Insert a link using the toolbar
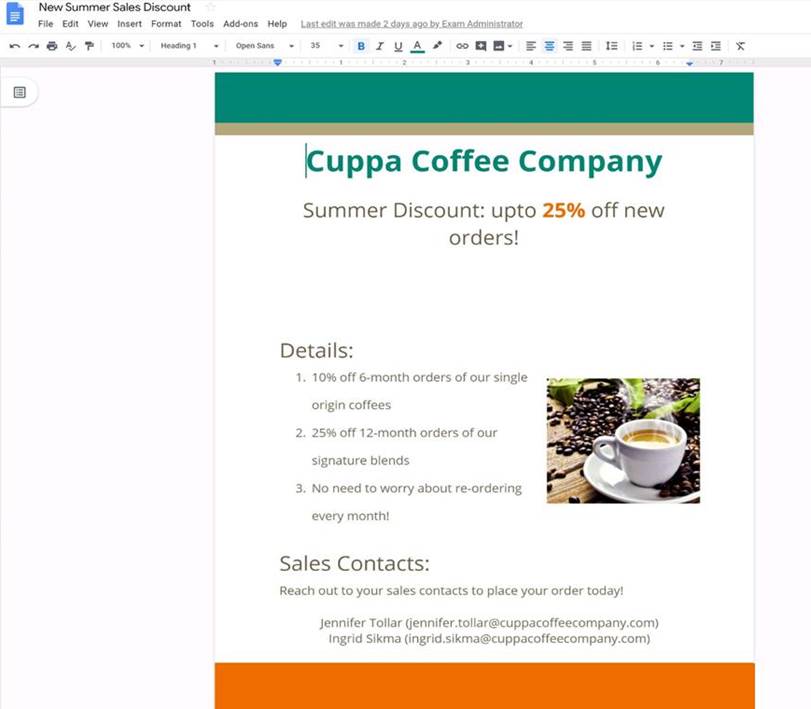Image resolution: width=811 pixels, height=709 pixels. point(462,46)
